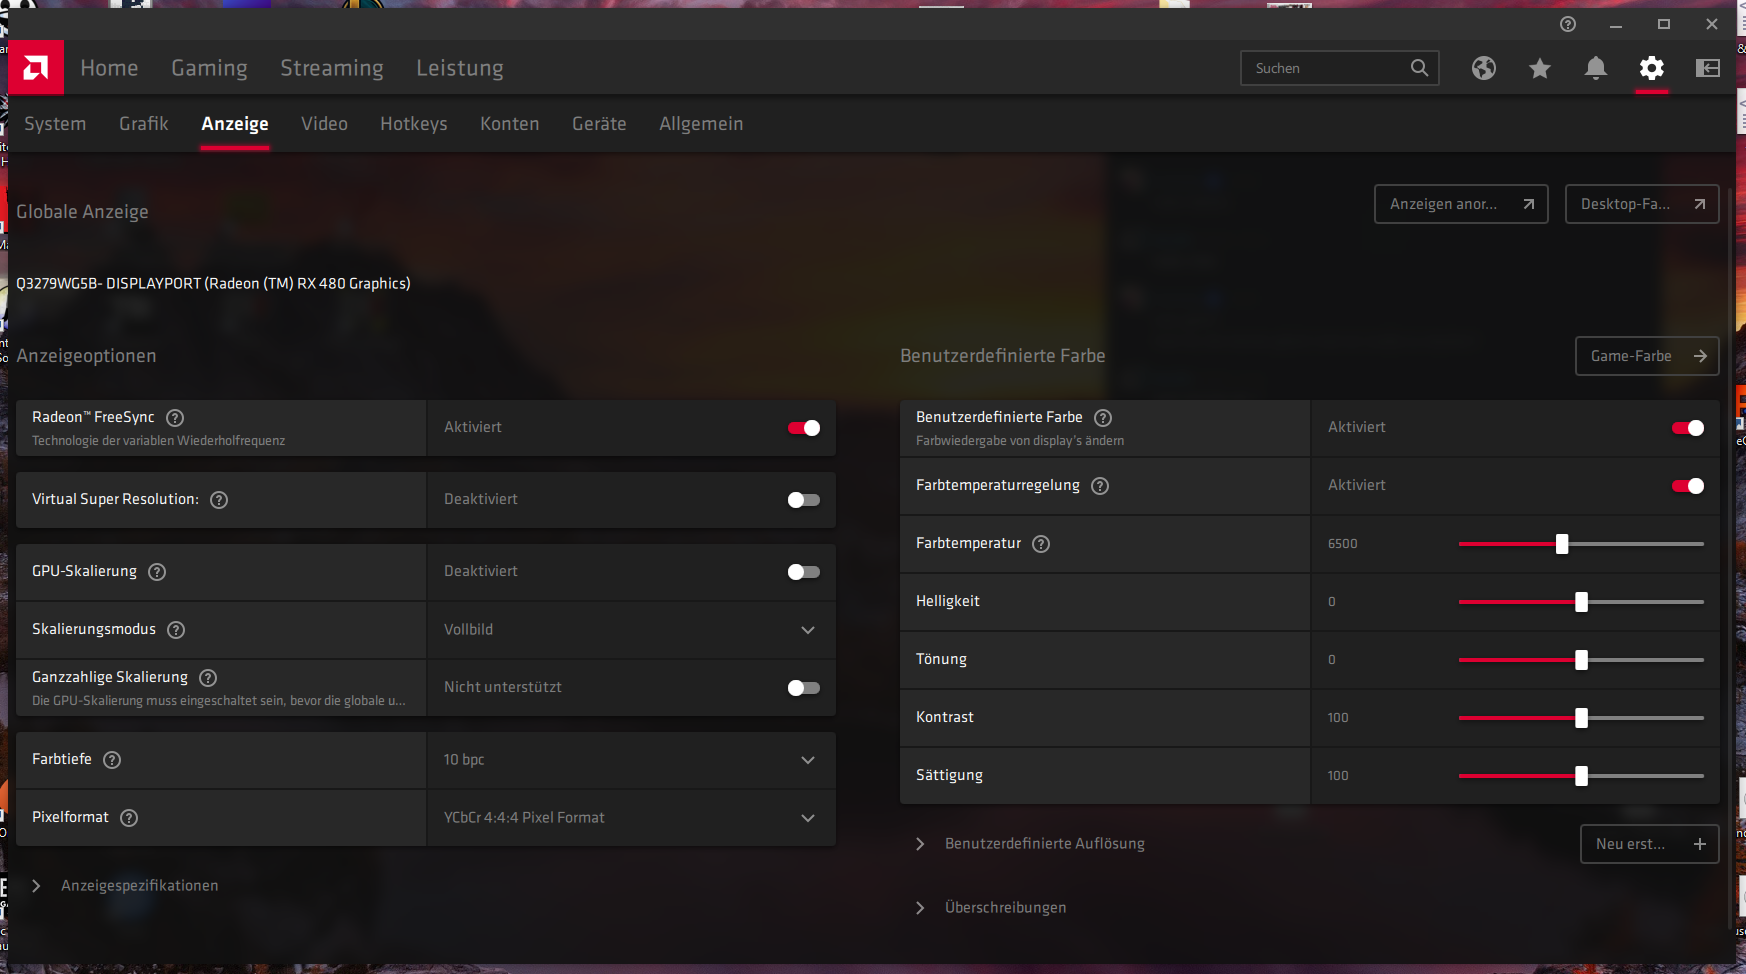Open notifications bell icon
Image resolution: width=1746 pixels, height=974 pixels.
point(1596,68)
